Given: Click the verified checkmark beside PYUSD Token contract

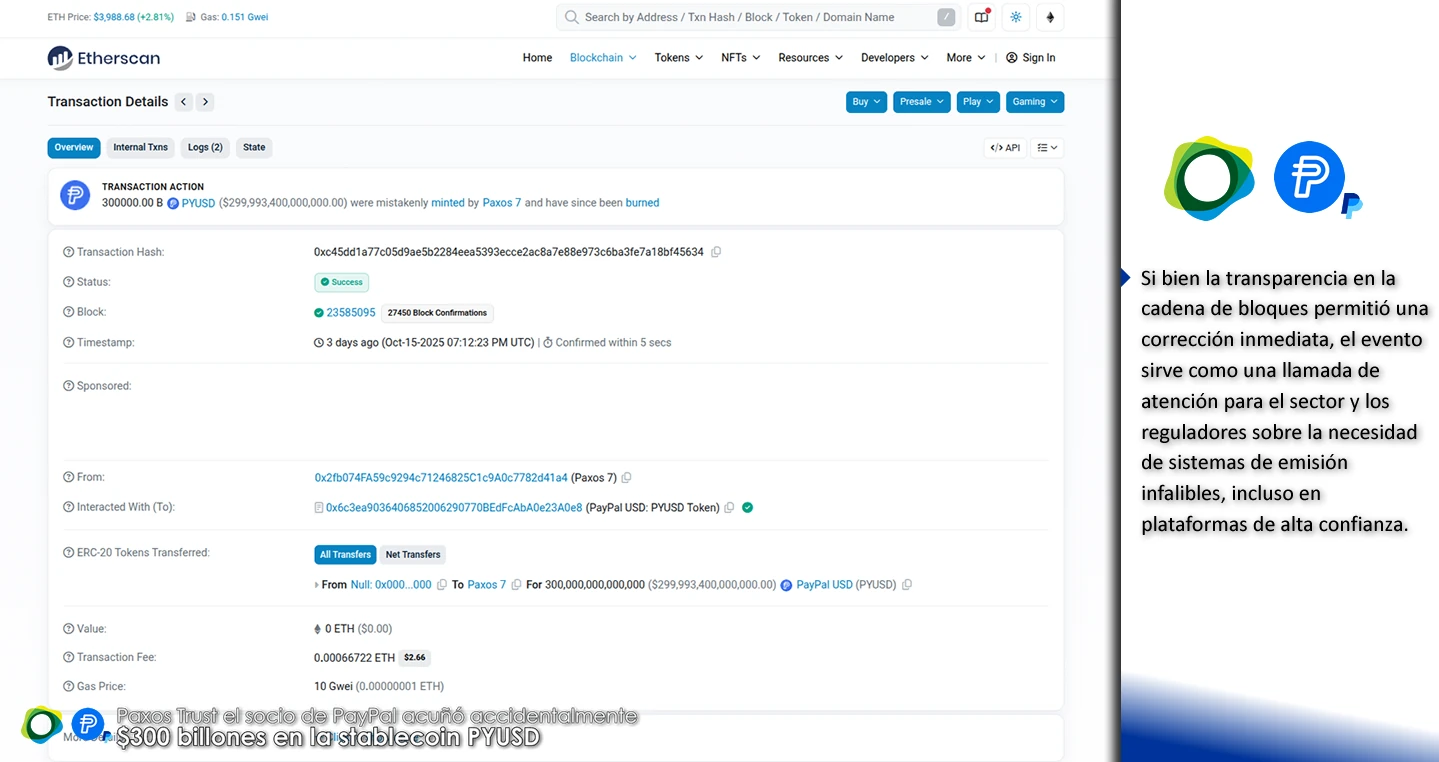Looking at the screenshot, I should click(x=746, y=507).
